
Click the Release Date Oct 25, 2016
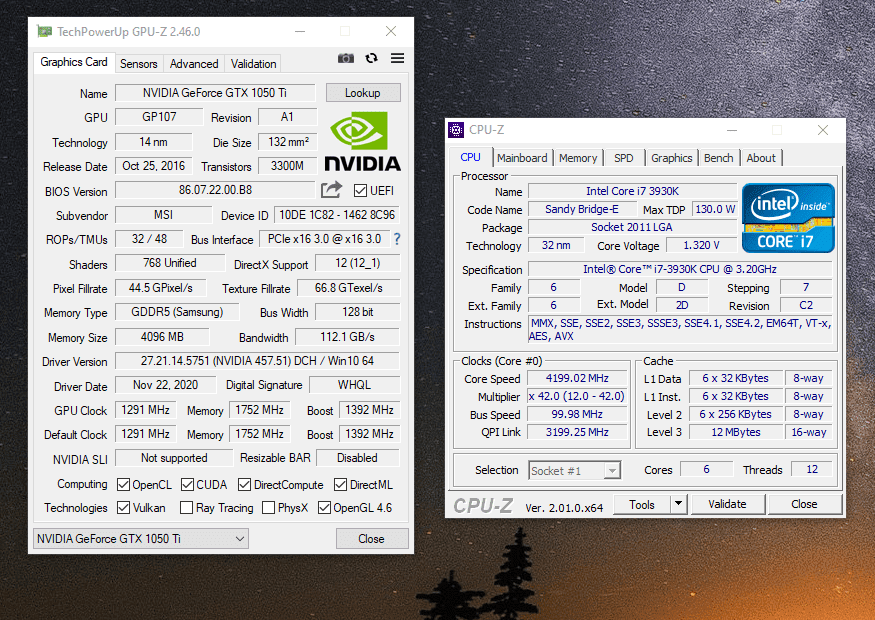153,166
